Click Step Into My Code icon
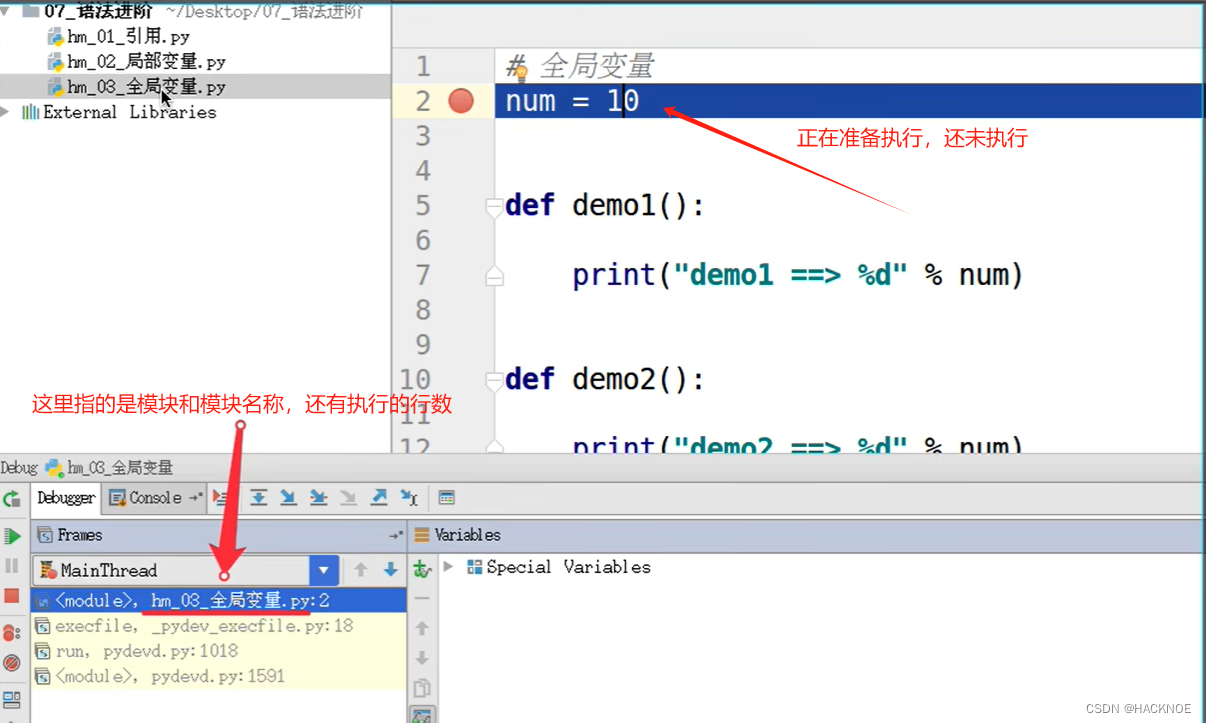1206x723 pixels. pos(318,497)
